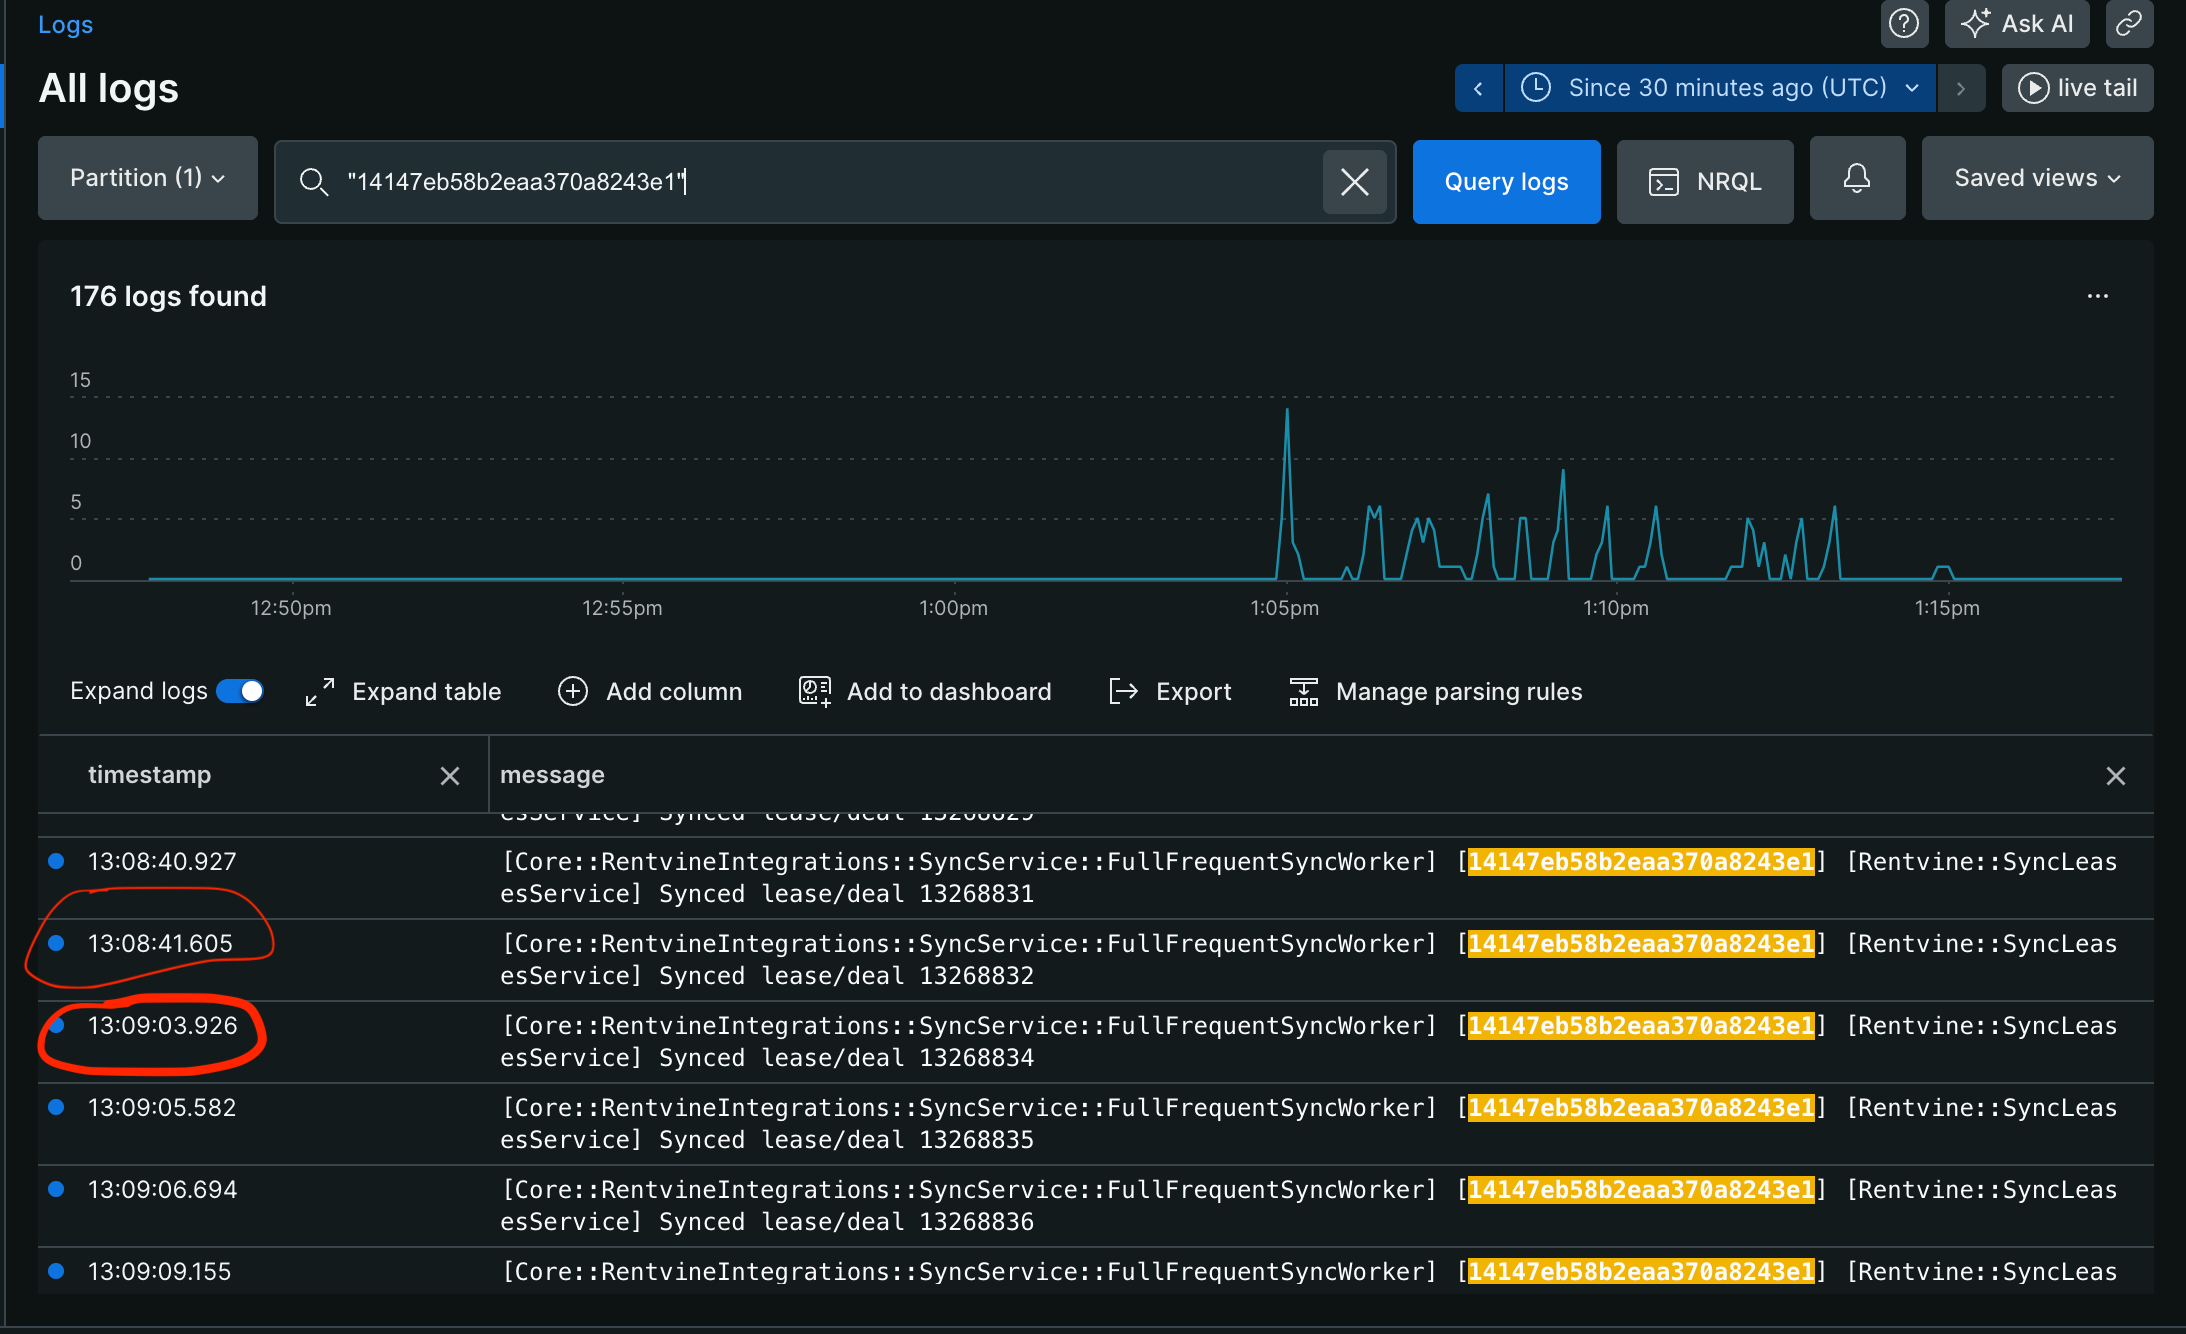The height and width of the screenshot is (1334, 2186).
Task: Click Add column
Action: point(650,692)
